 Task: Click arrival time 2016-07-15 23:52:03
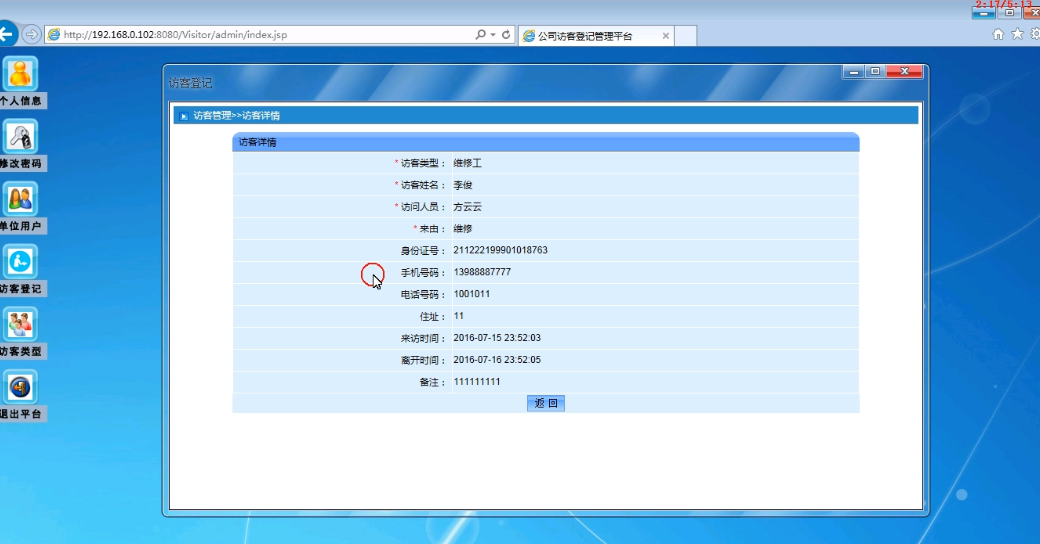497,338
